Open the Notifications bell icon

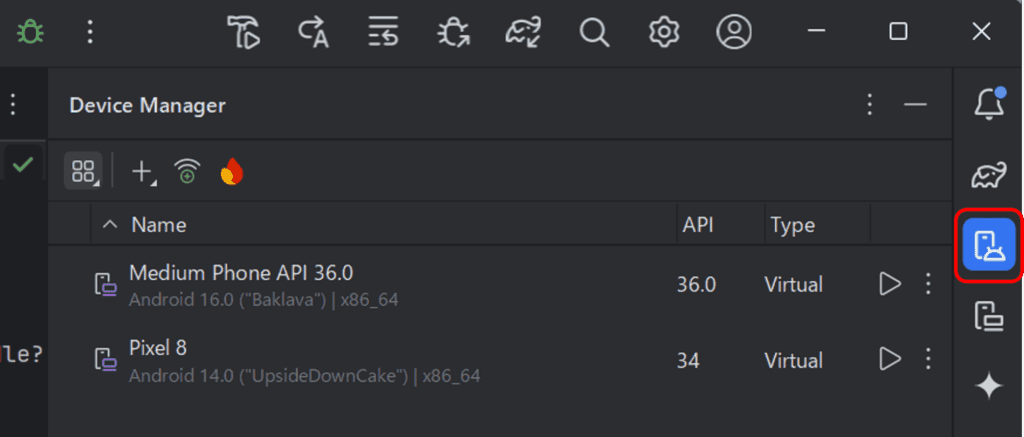(989, 104)
